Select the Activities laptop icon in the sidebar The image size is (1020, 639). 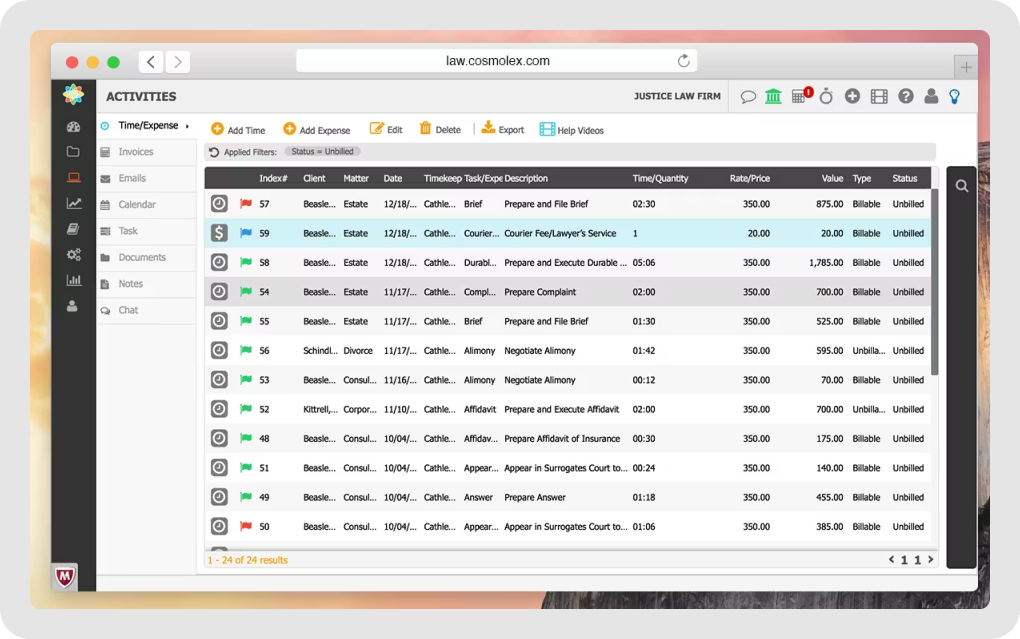[74, 178]
